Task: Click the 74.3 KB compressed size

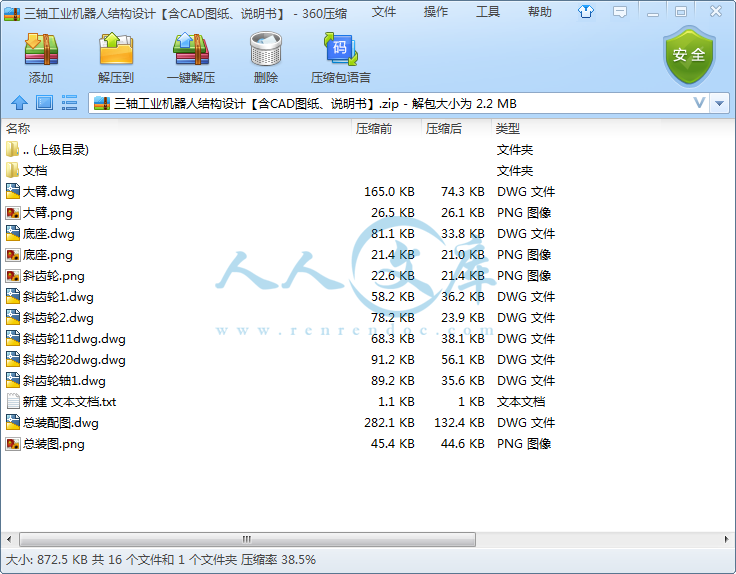Action: 462,191
